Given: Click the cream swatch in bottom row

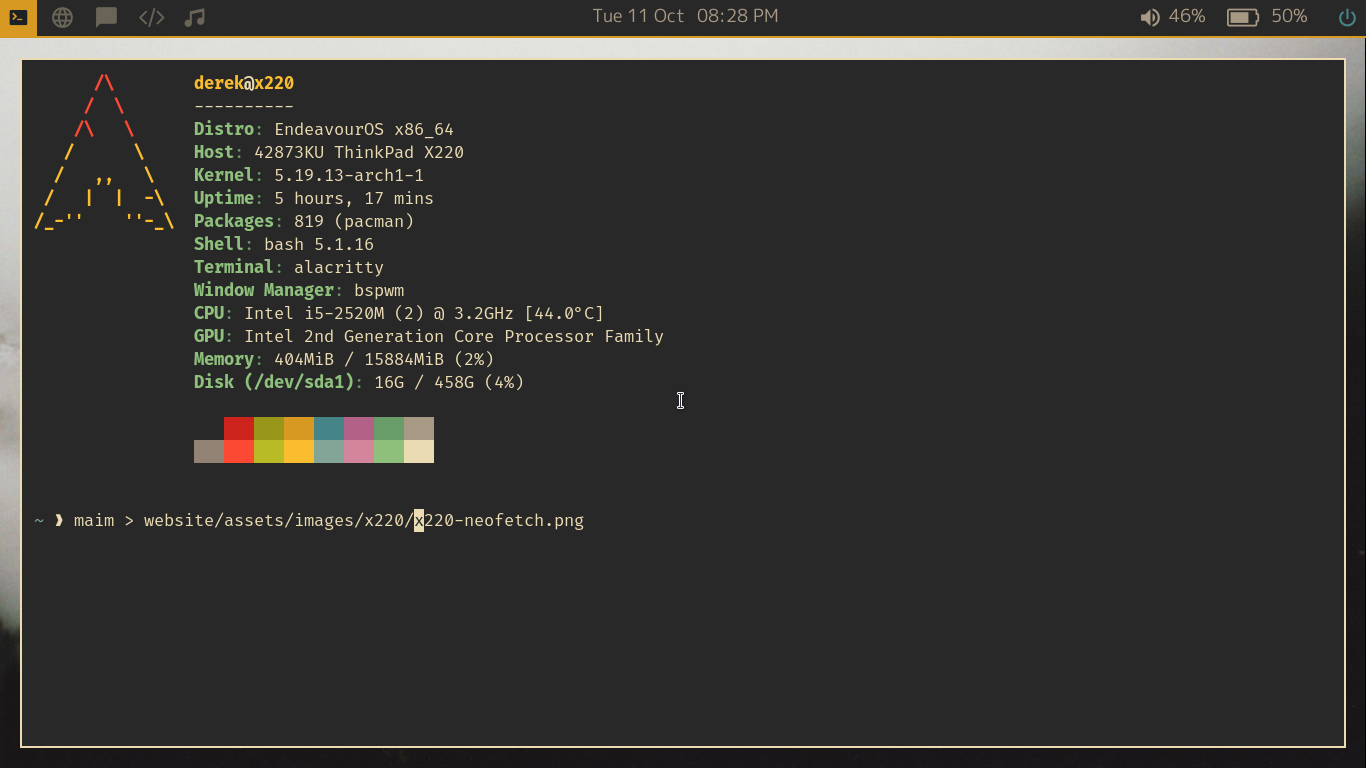Looking at the screenshot, I should point(419,451).
